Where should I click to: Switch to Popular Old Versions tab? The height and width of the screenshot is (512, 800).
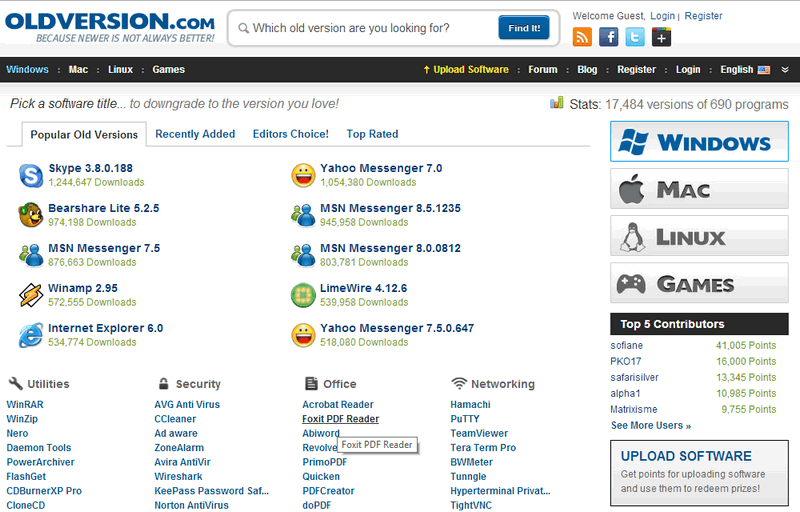pos(84,135)
